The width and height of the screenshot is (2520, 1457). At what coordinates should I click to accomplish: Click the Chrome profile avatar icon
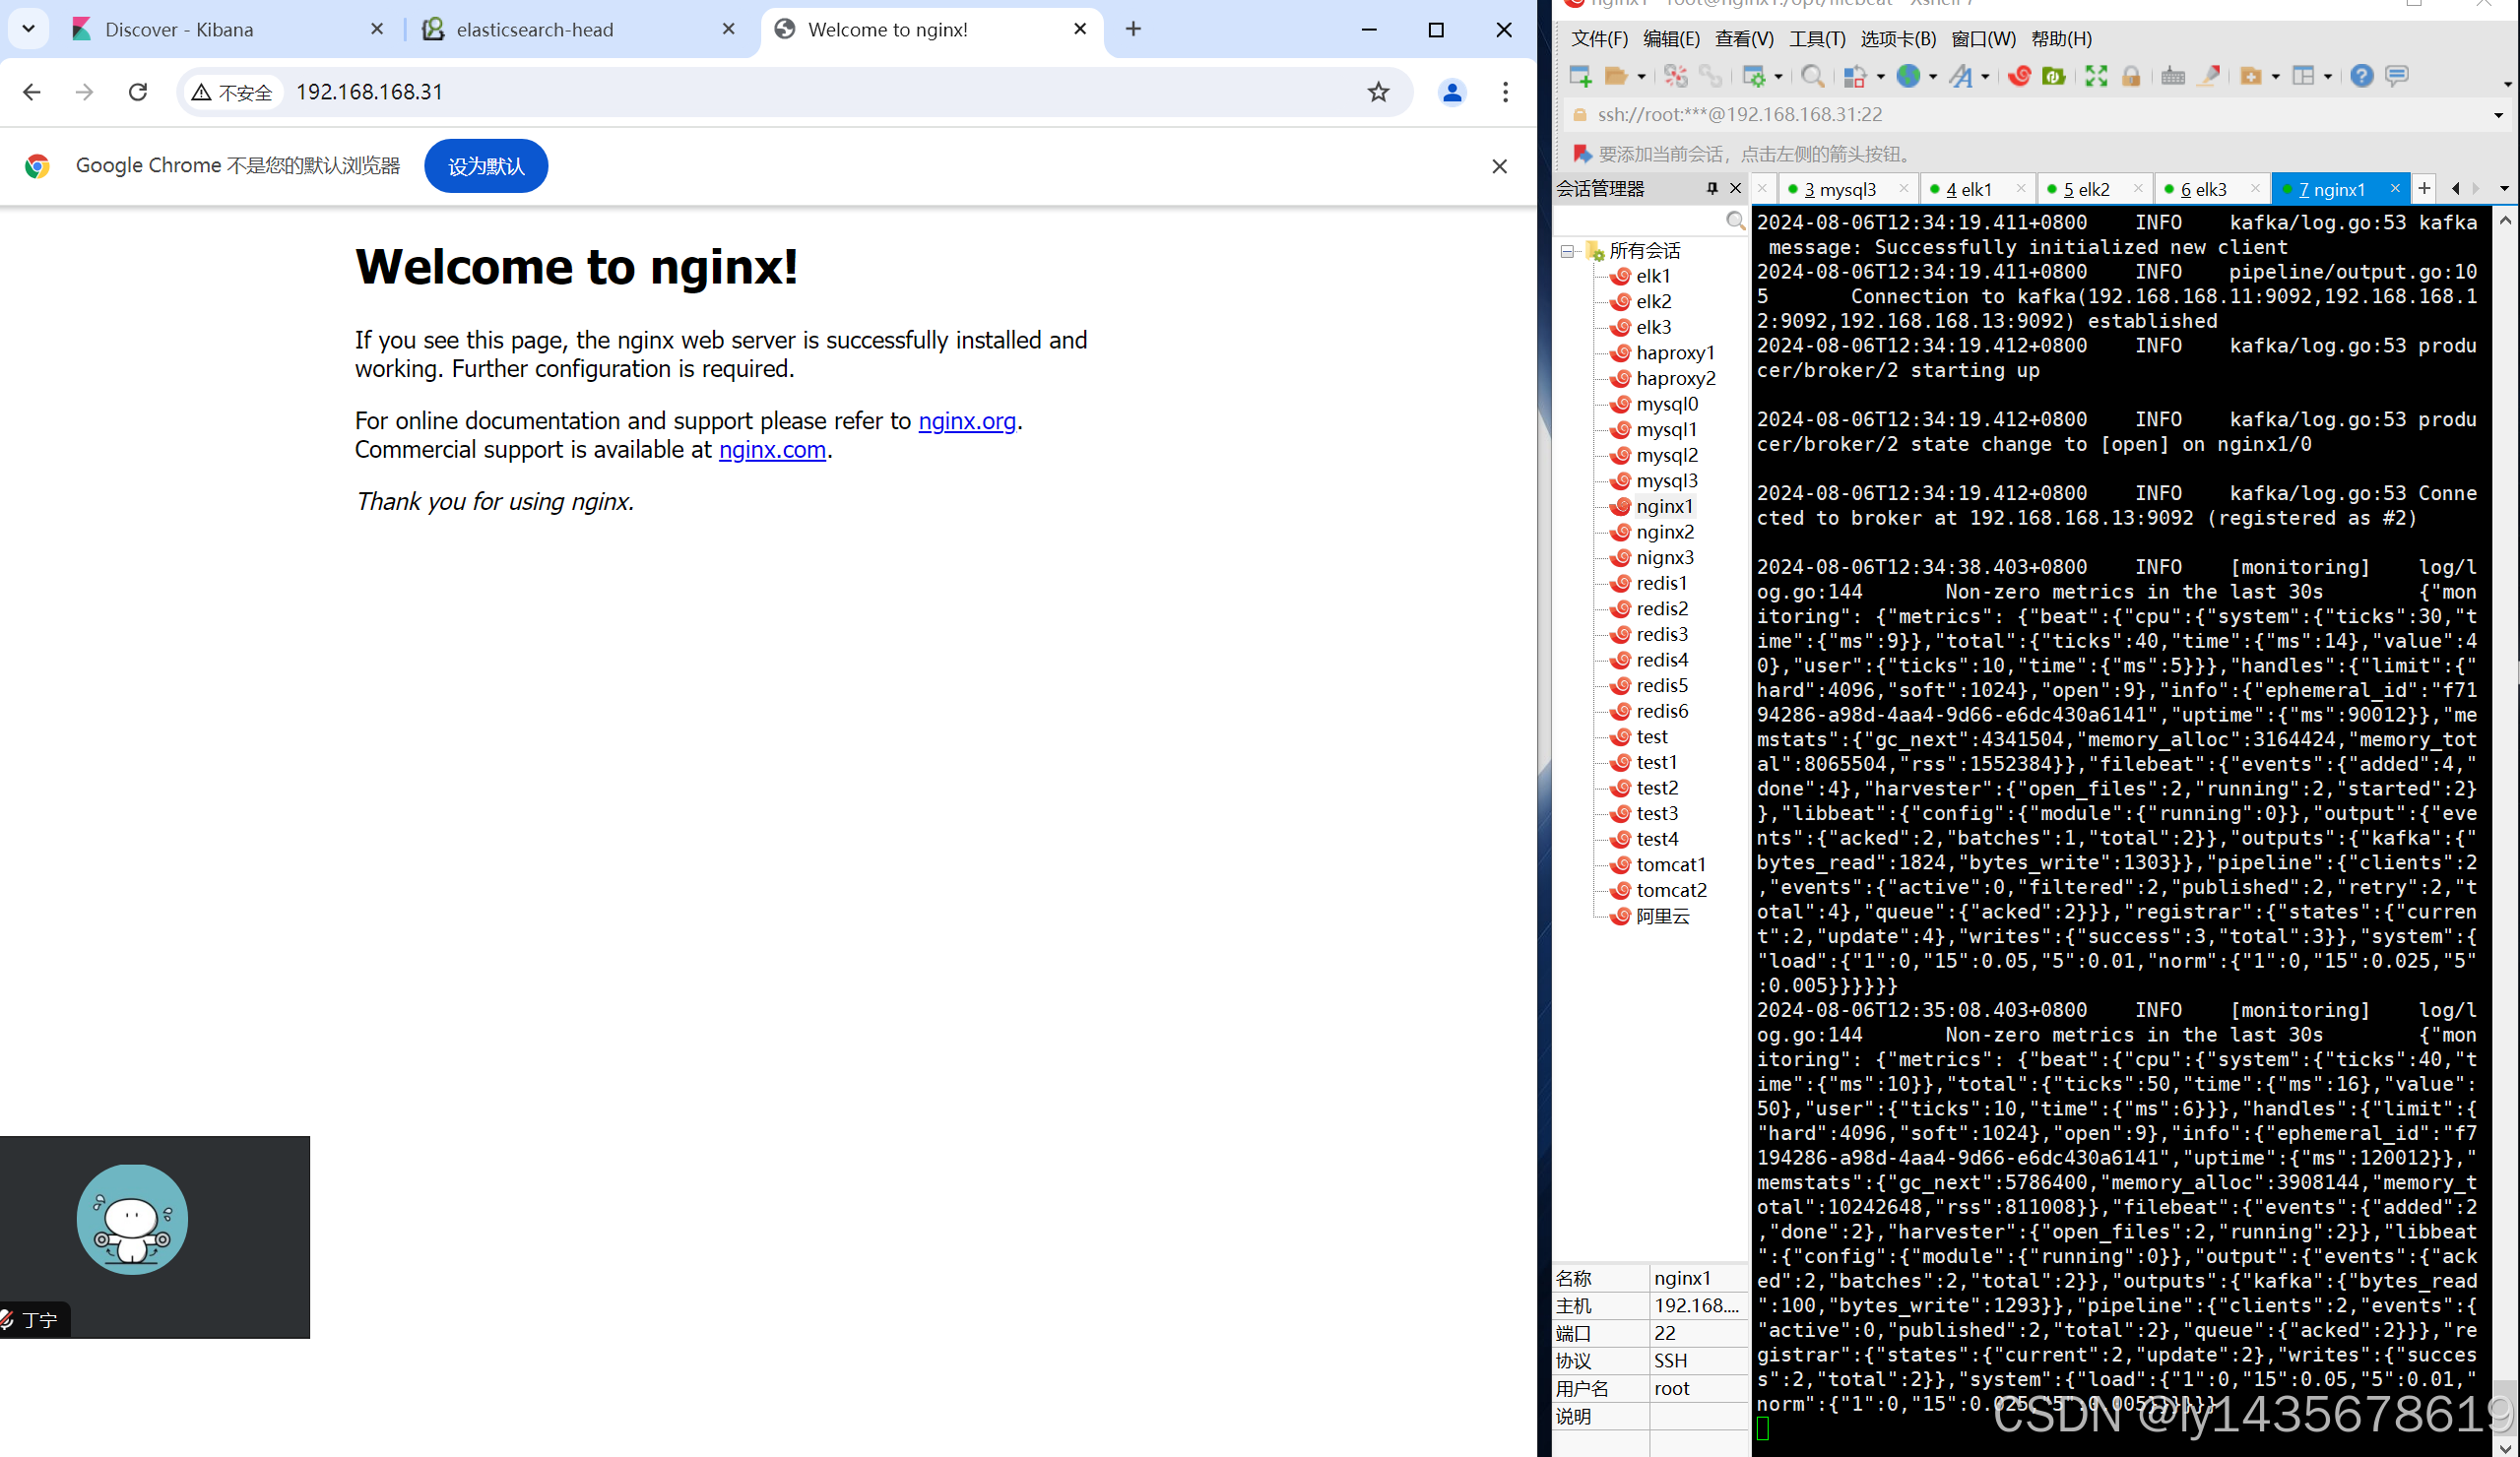click(x=1452, y=92)
